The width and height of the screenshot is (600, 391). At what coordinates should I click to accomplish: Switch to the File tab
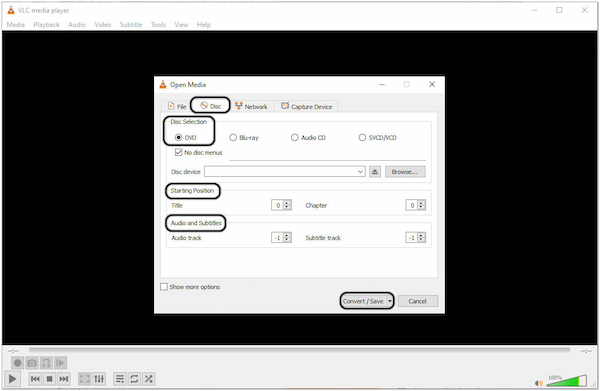click(x=177, y=106)
